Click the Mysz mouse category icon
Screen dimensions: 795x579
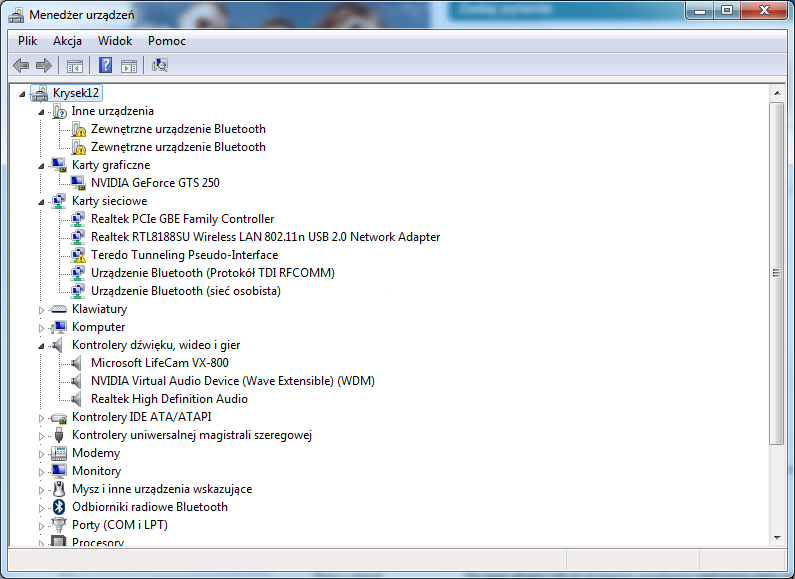click(59, 489)
